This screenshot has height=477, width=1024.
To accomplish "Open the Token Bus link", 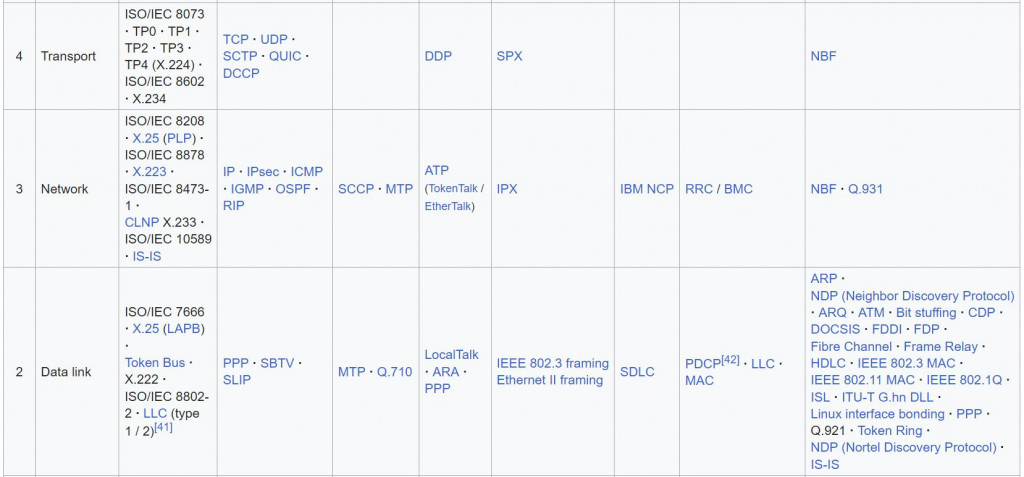I will point(155,362).
